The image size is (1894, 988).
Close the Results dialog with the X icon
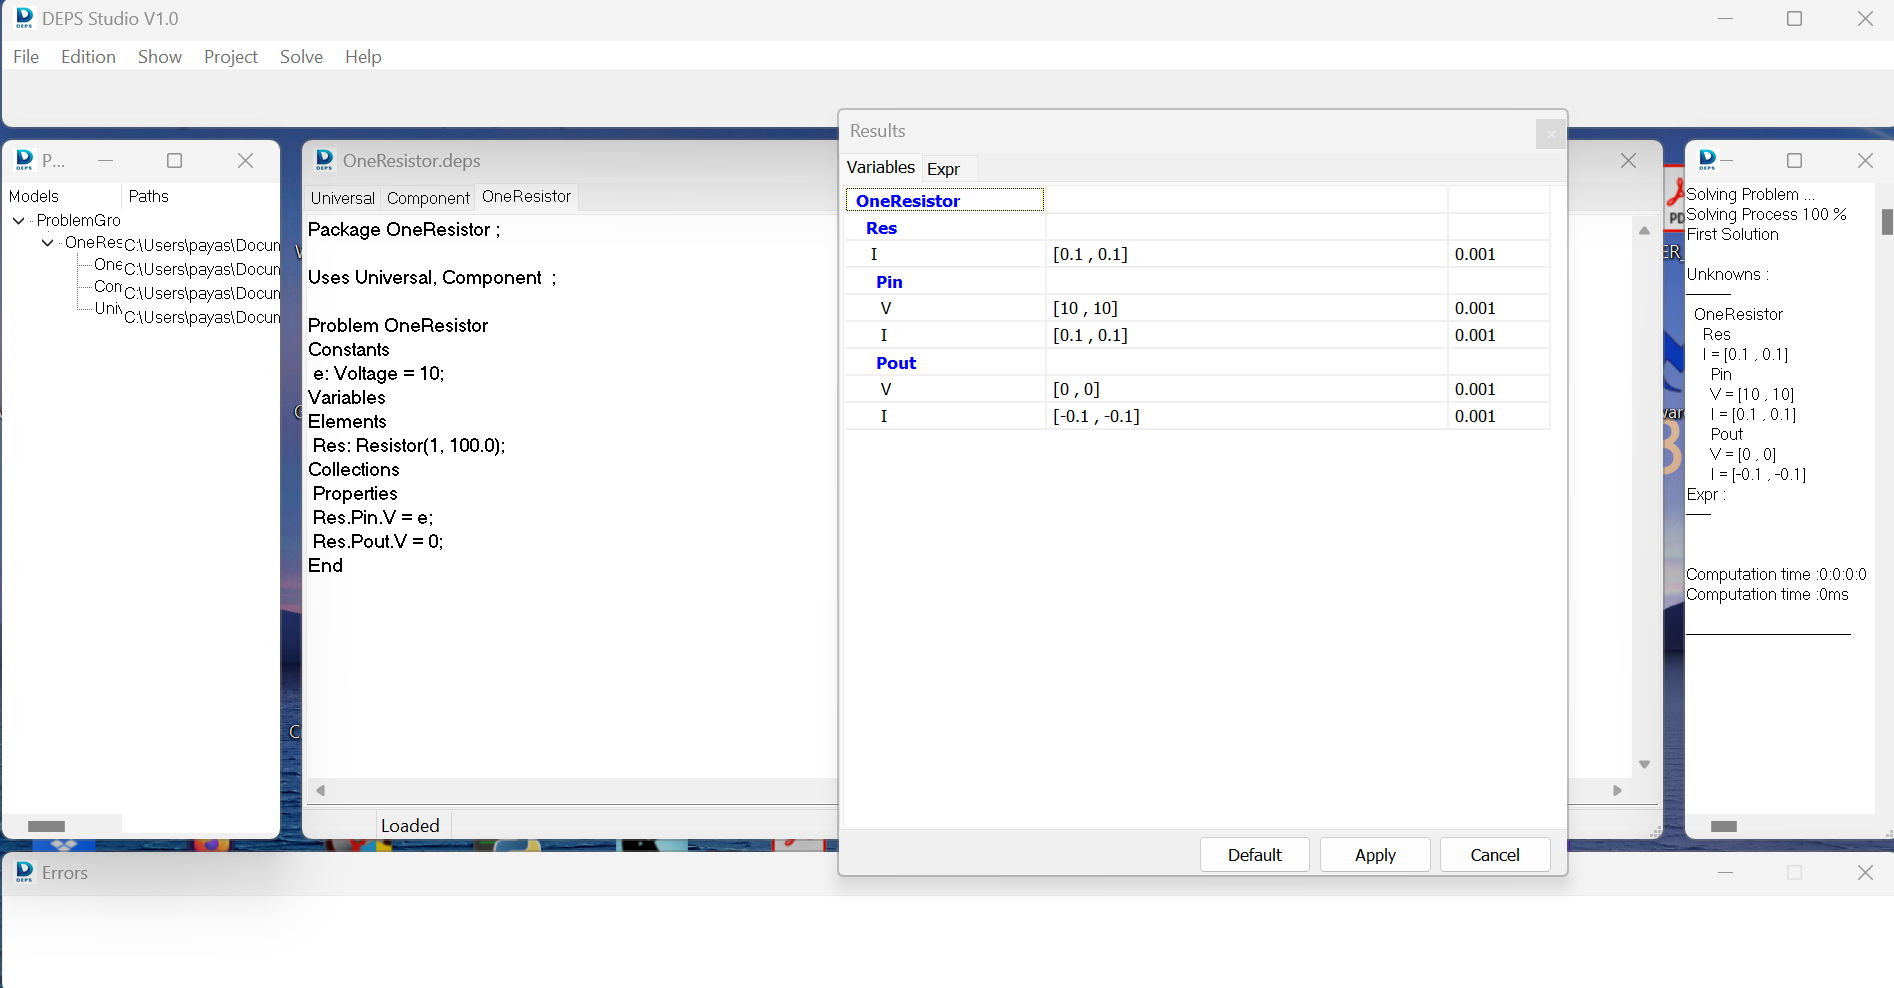click(1550, 134)
